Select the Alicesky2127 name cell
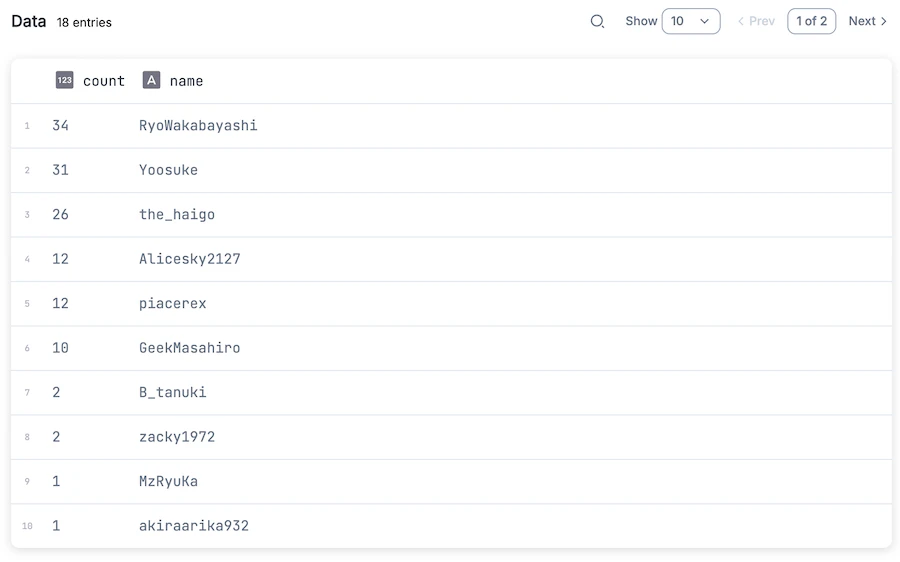 (189, 259)
